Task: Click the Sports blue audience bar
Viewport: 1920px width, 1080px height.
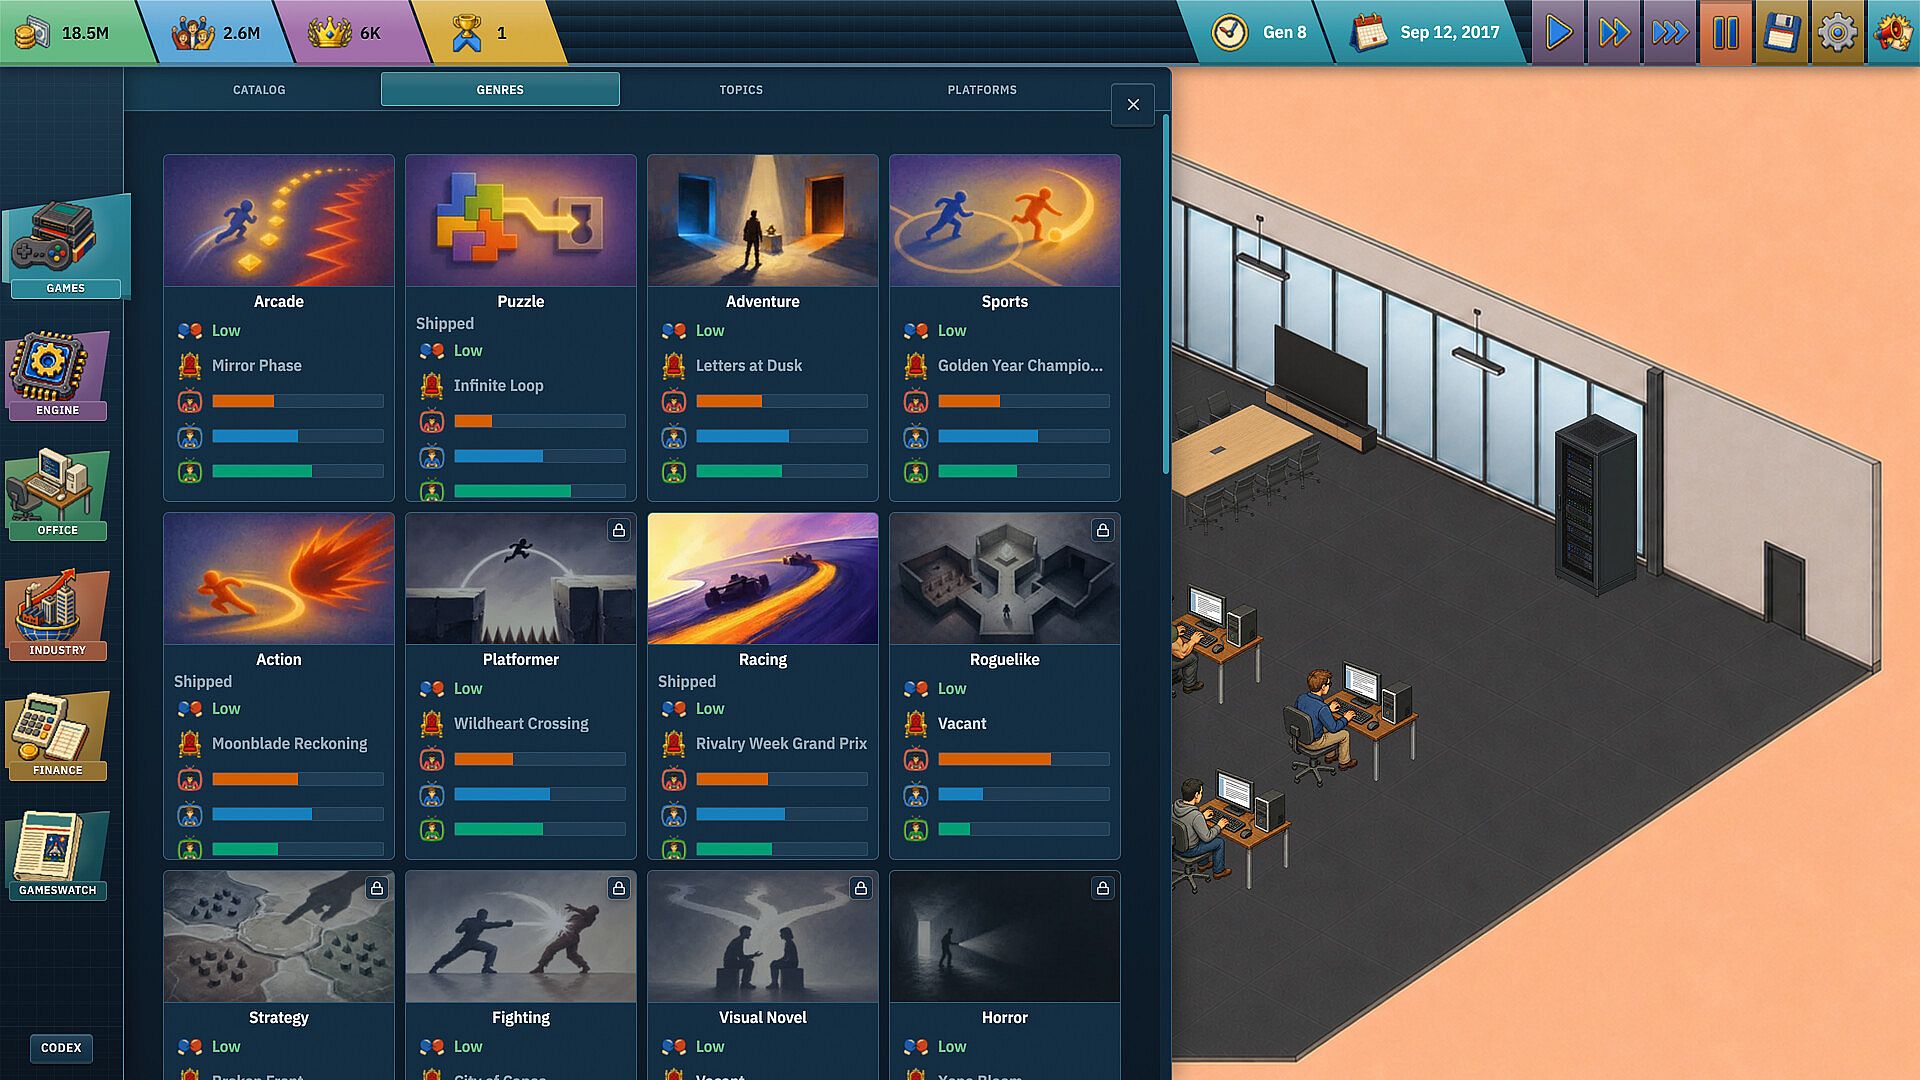Action: [1023, 436]
